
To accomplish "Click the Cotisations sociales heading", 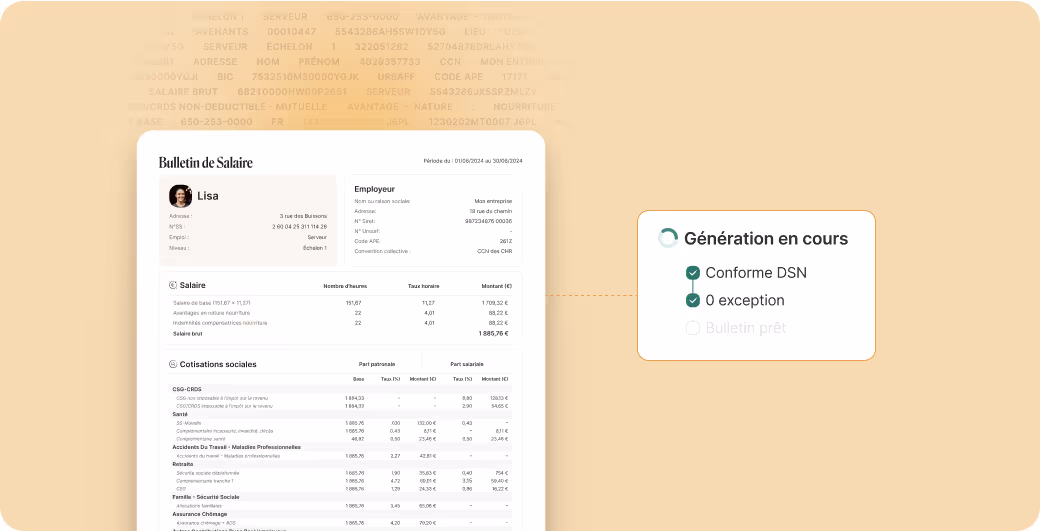I will pyautogui.click(x=218, y=364).
